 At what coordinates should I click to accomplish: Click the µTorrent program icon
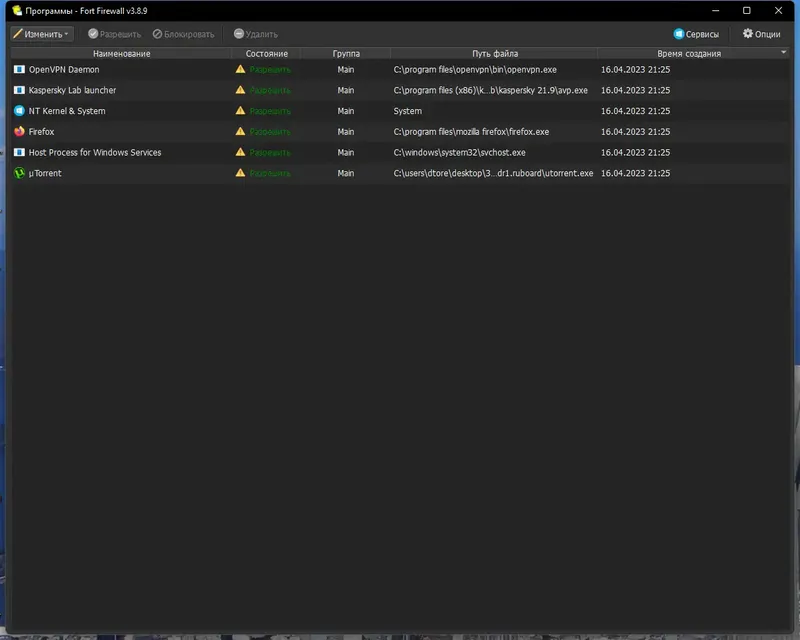[19, 173]
